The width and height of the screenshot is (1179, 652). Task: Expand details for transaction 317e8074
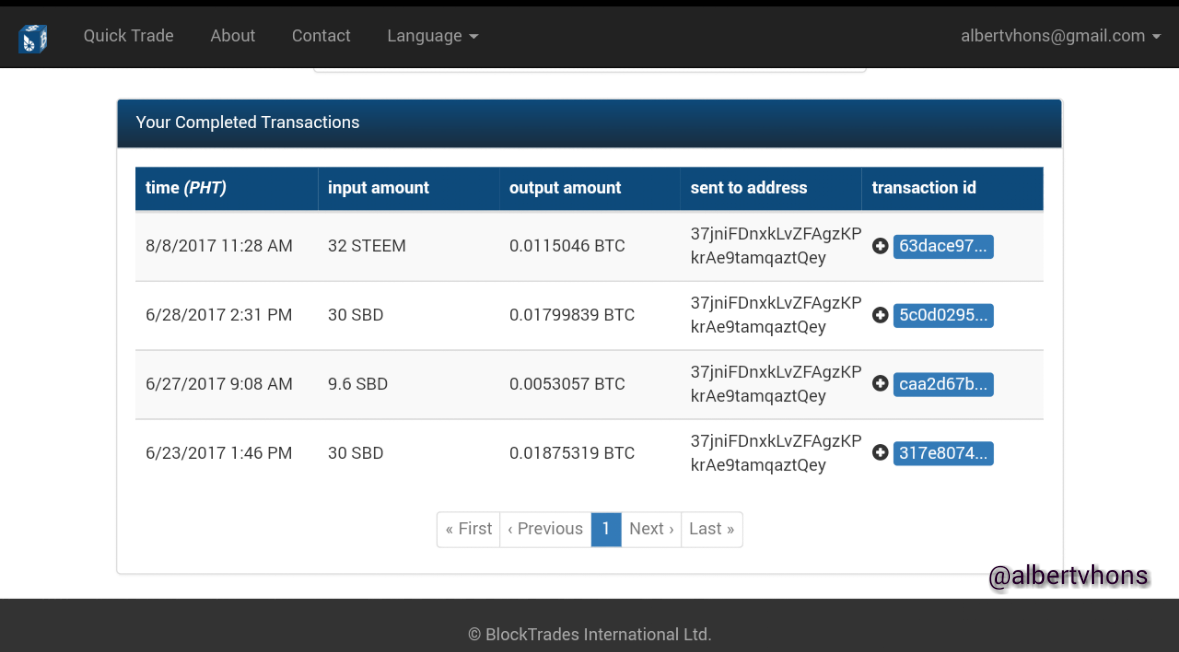click(x=880, y=453)
